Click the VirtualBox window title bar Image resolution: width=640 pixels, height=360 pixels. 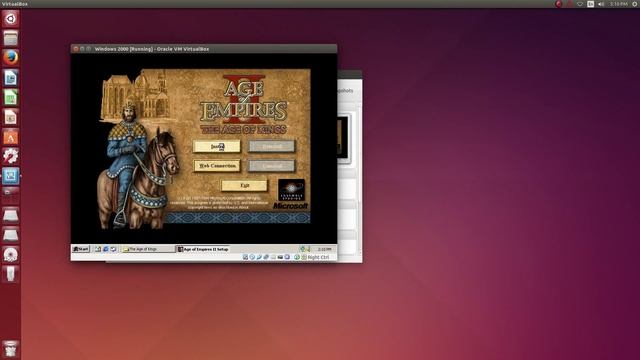[204, 49]
